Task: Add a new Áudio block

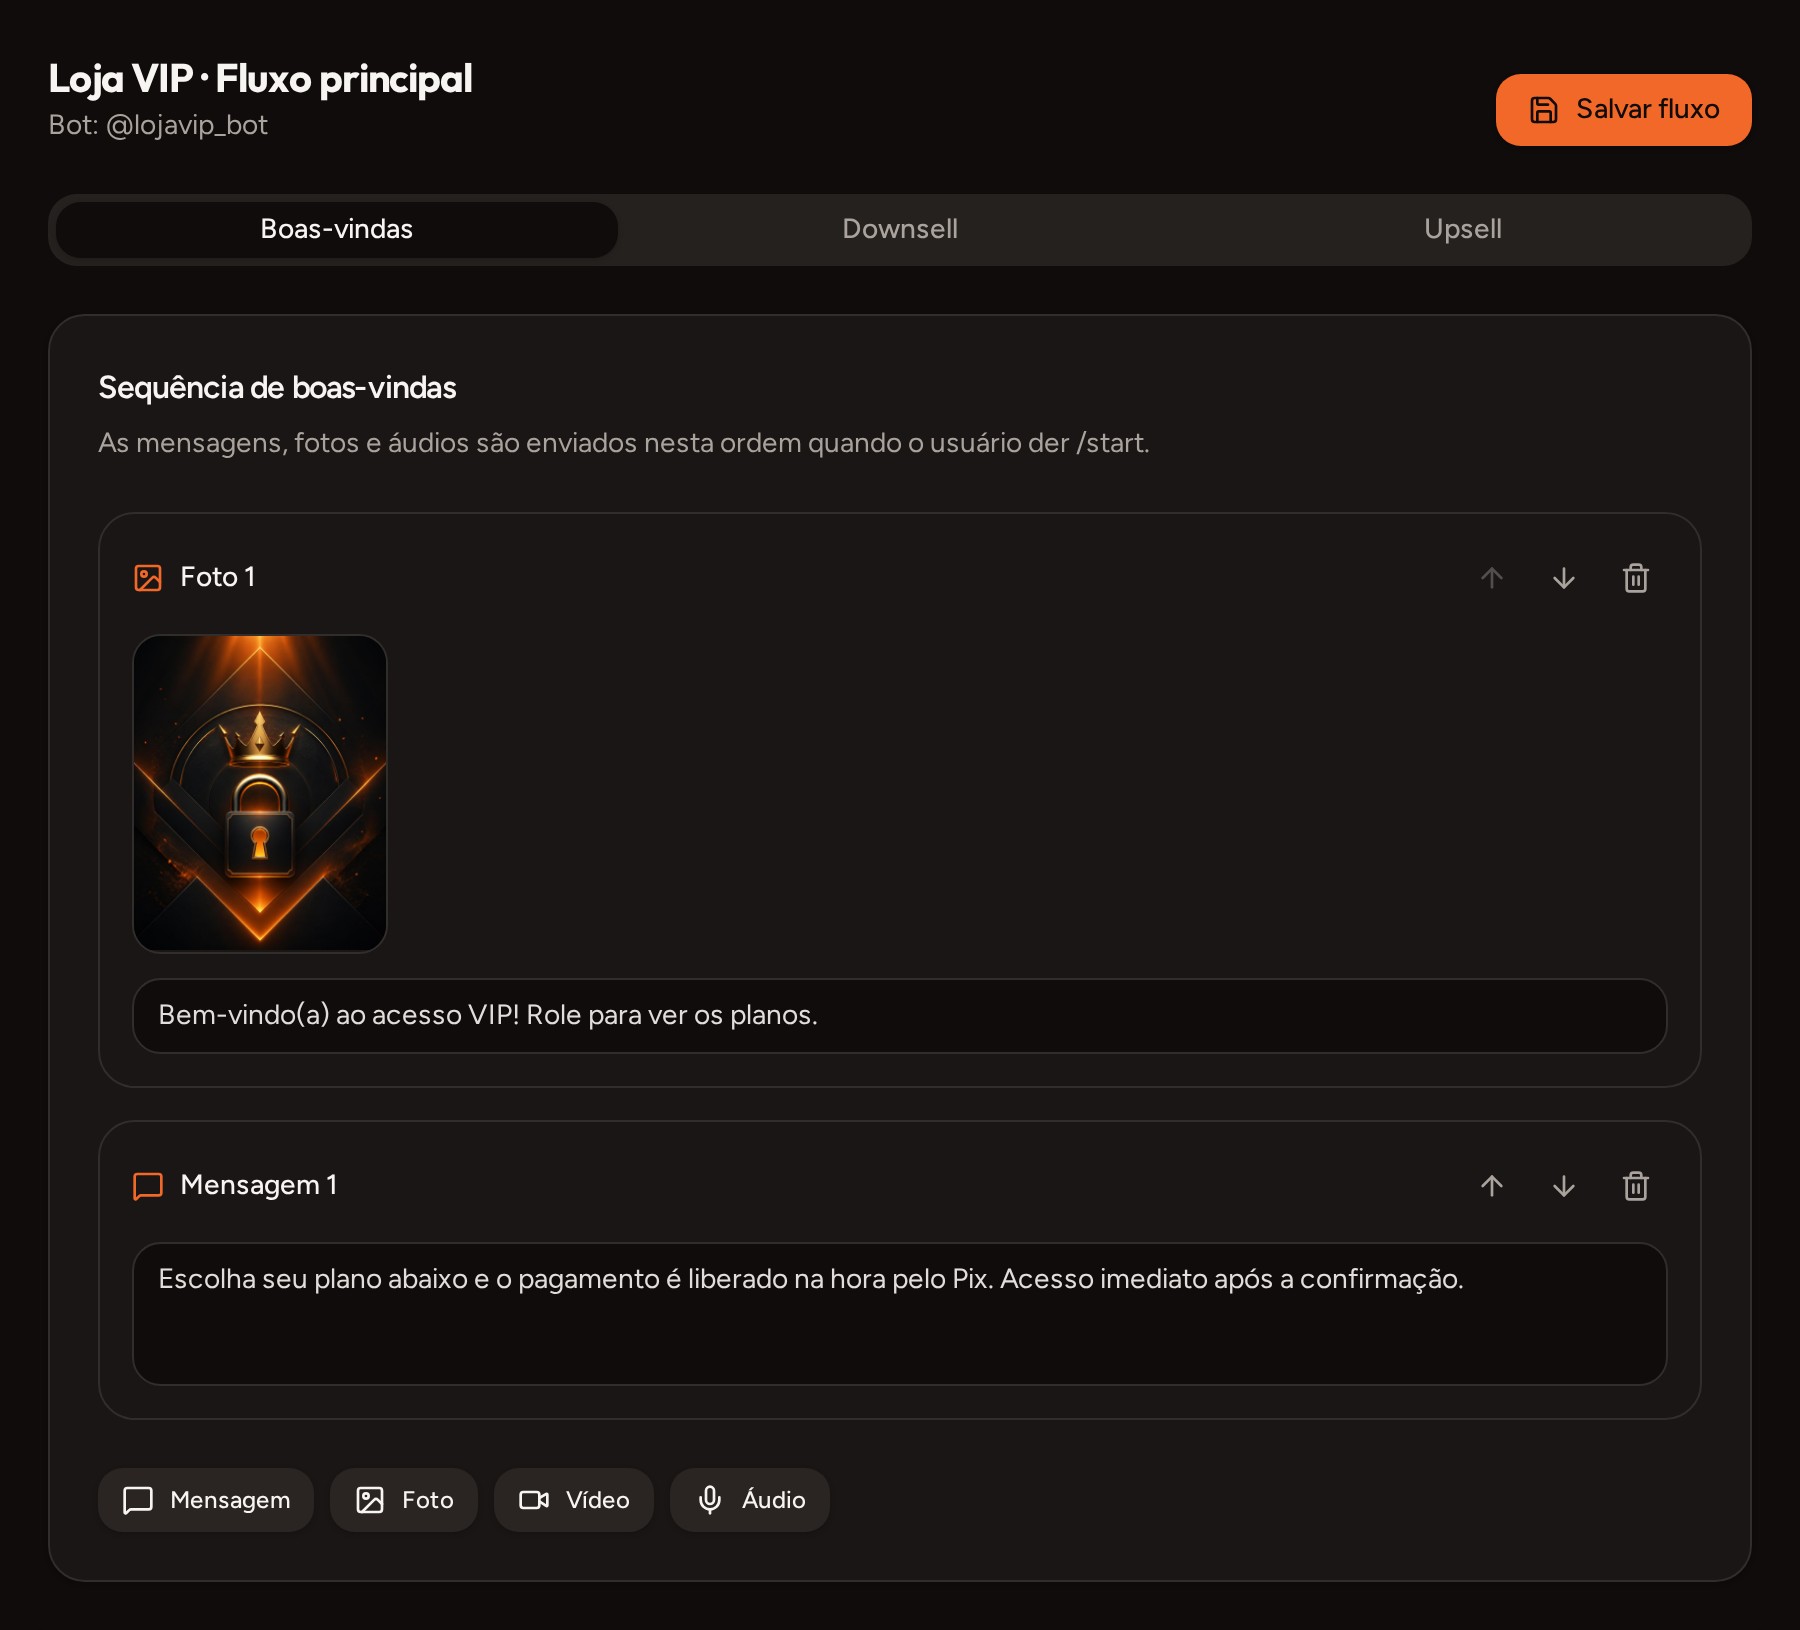Action: 750,1500
